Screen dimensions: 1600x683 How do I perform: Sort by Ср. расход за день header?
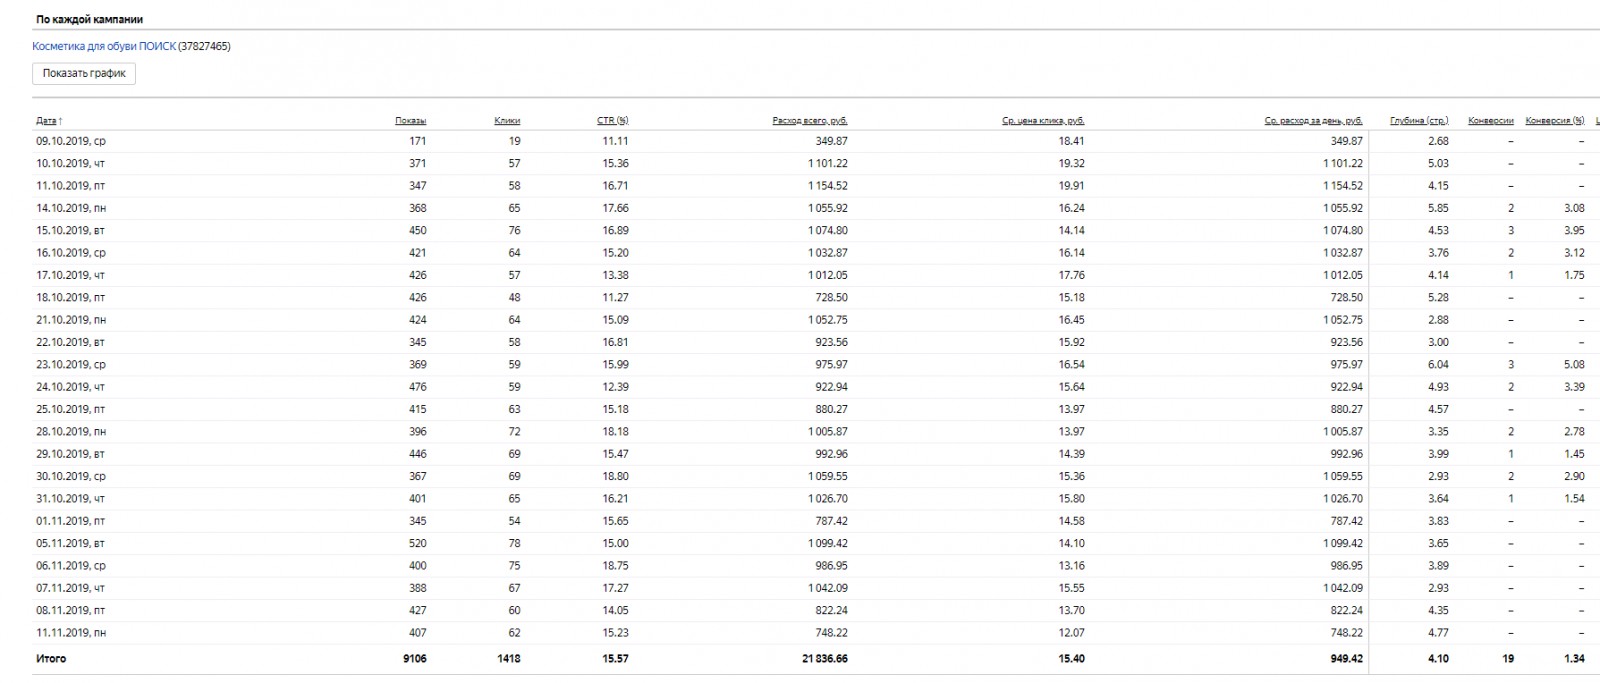click(x=1313, y=121)
